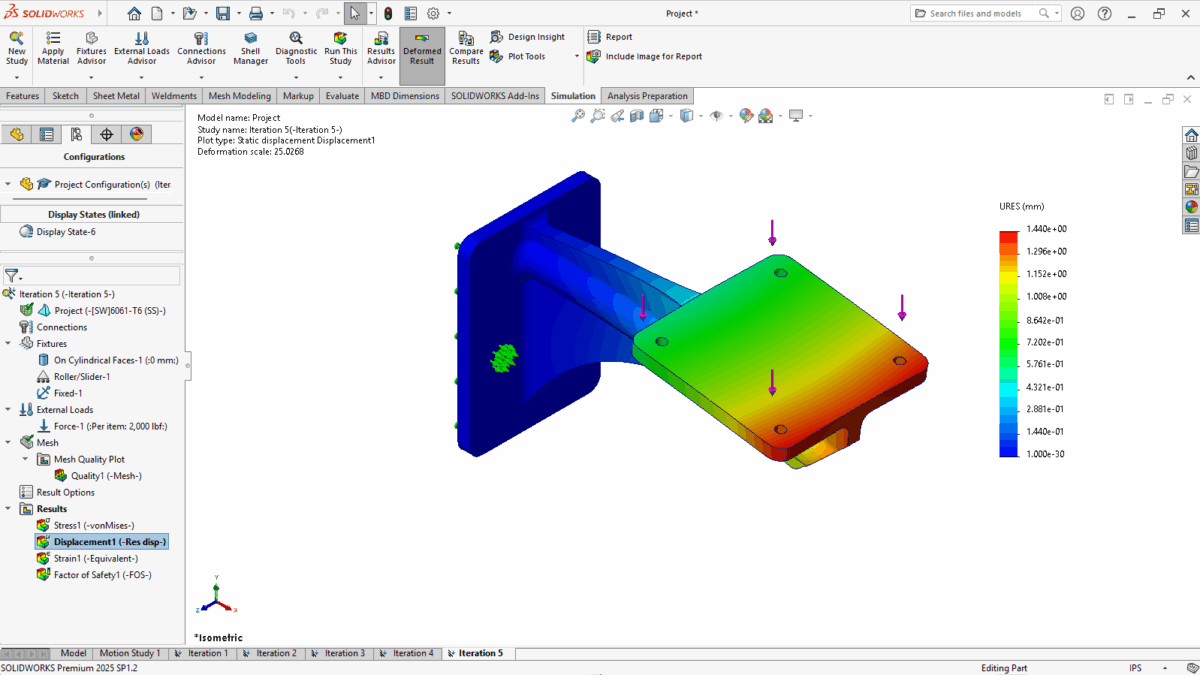Click the Fixtures Advisor icon
This screenshot has height=675, width=1200.
91,38
